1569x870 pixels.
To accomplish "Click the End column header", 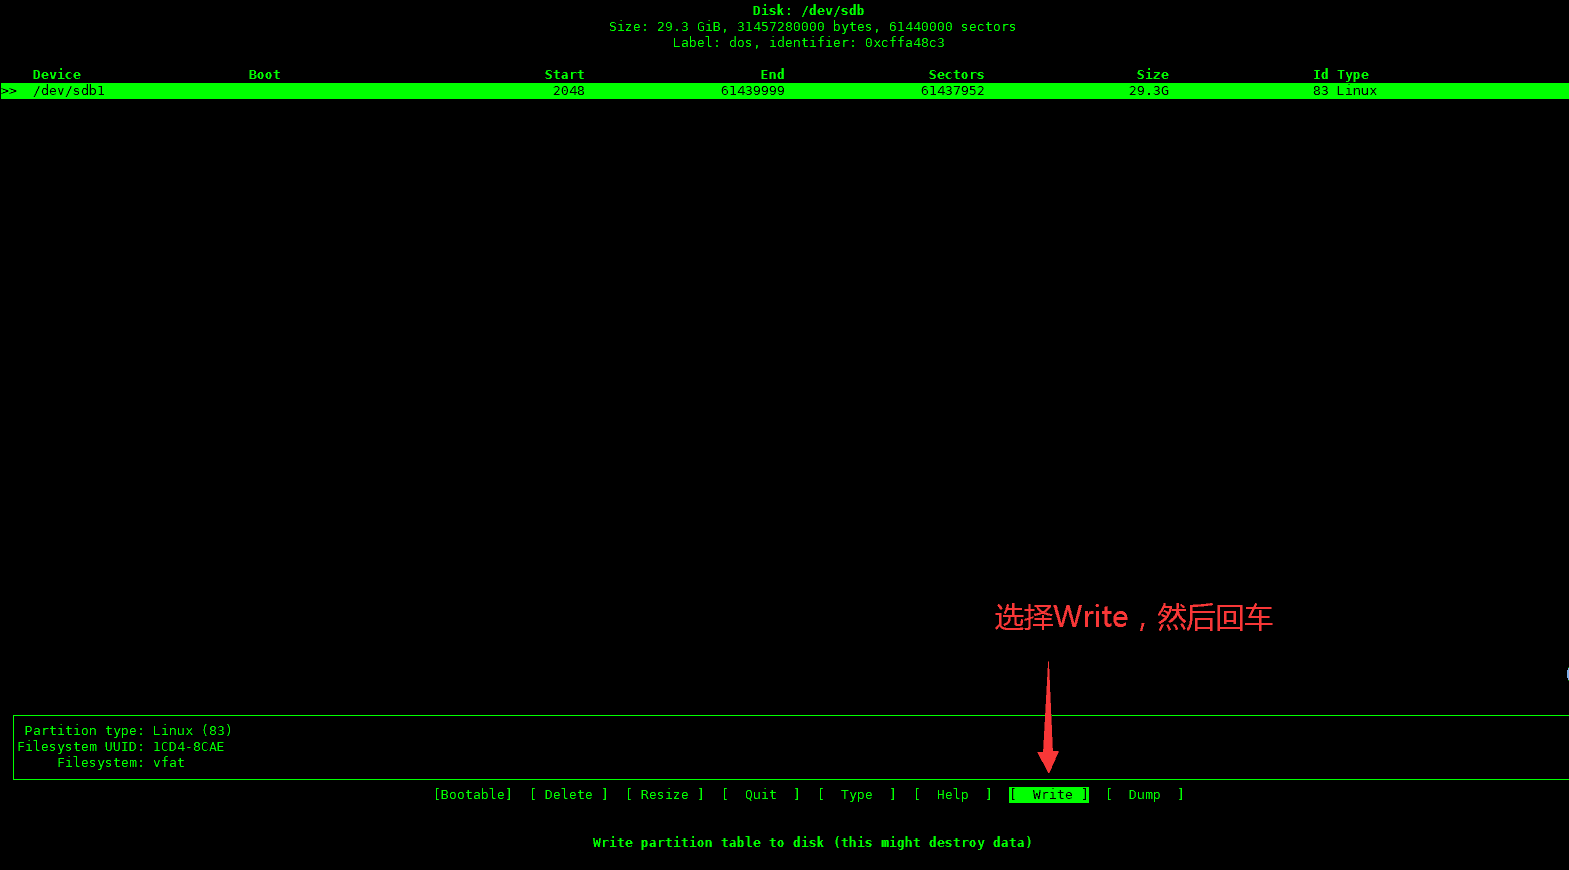I will point(773,75).
